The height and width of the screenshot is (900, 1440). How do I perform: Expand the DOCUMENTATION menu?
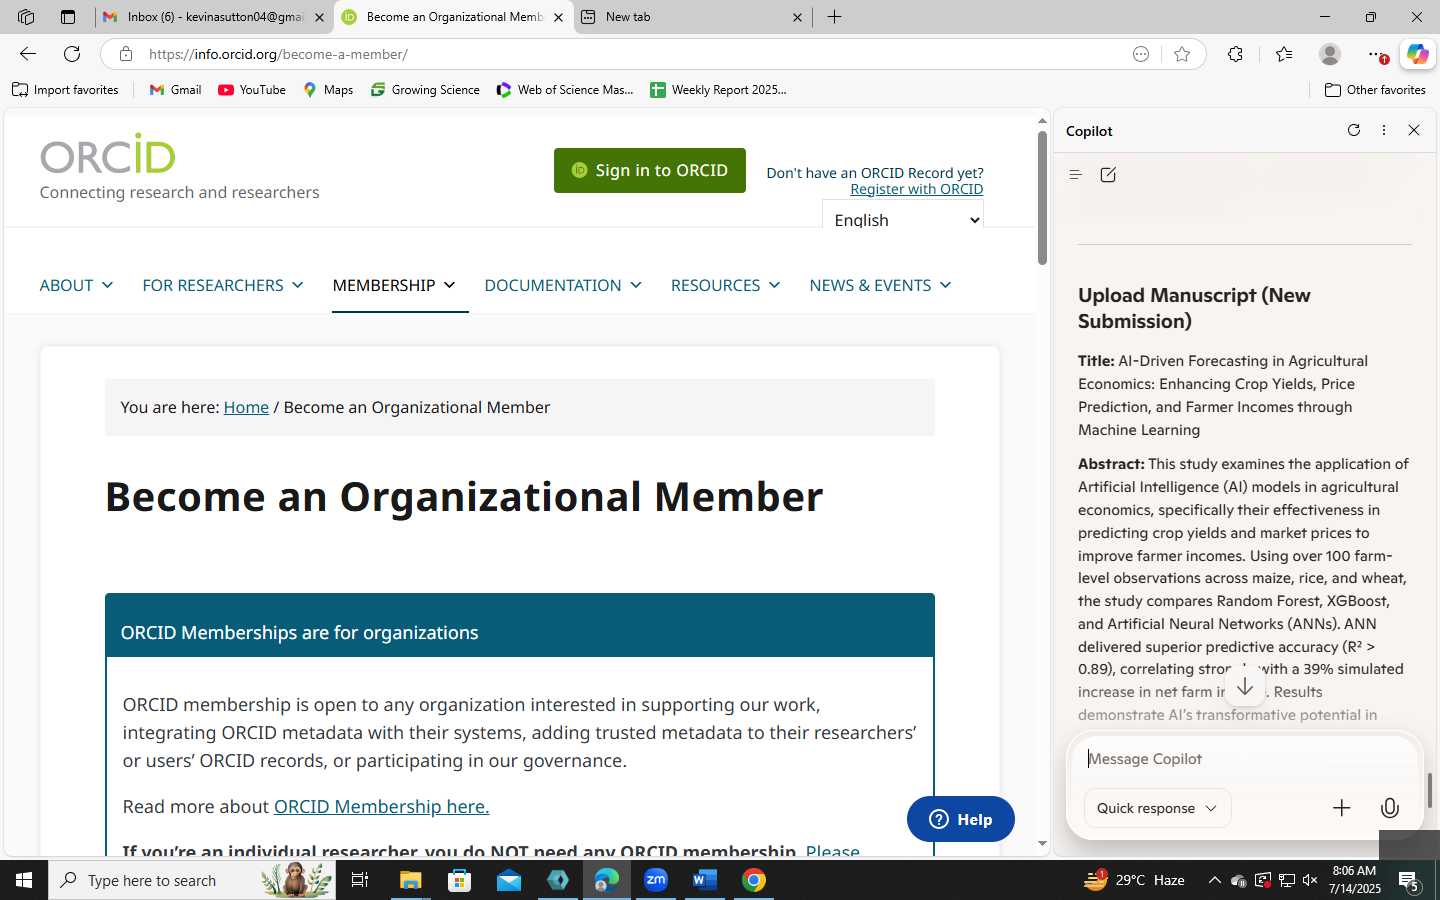point(563,285)
